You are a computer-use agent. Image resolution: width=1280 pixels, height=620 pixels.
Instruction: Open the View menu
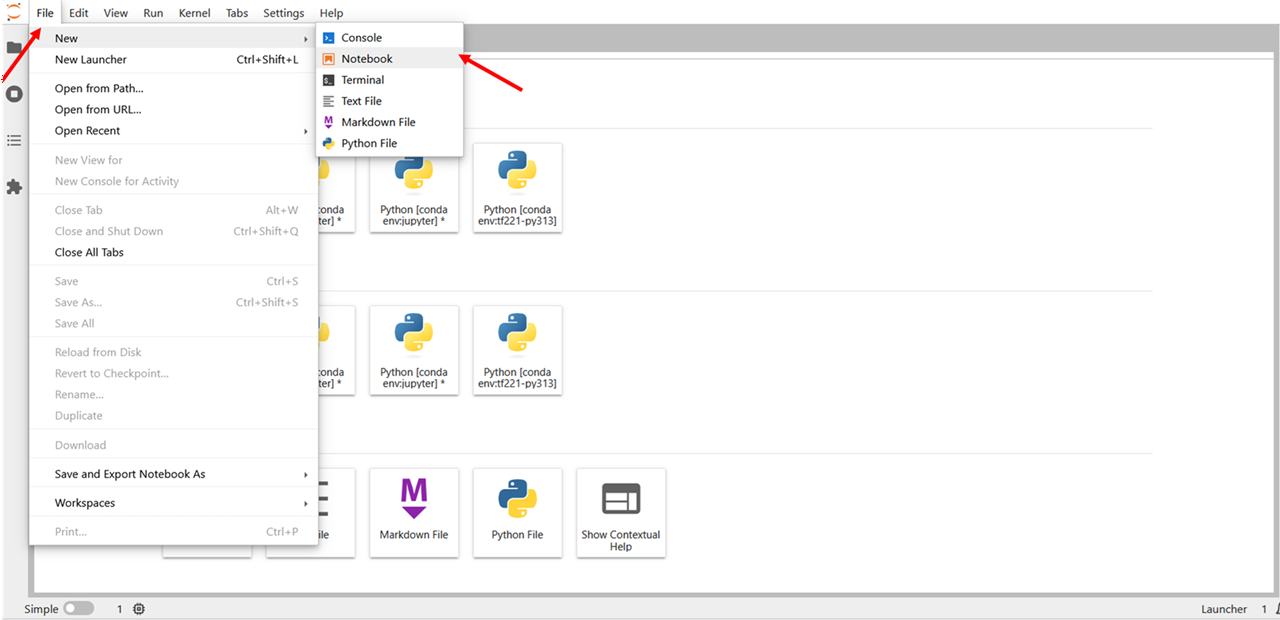click(x=116, y=13)
